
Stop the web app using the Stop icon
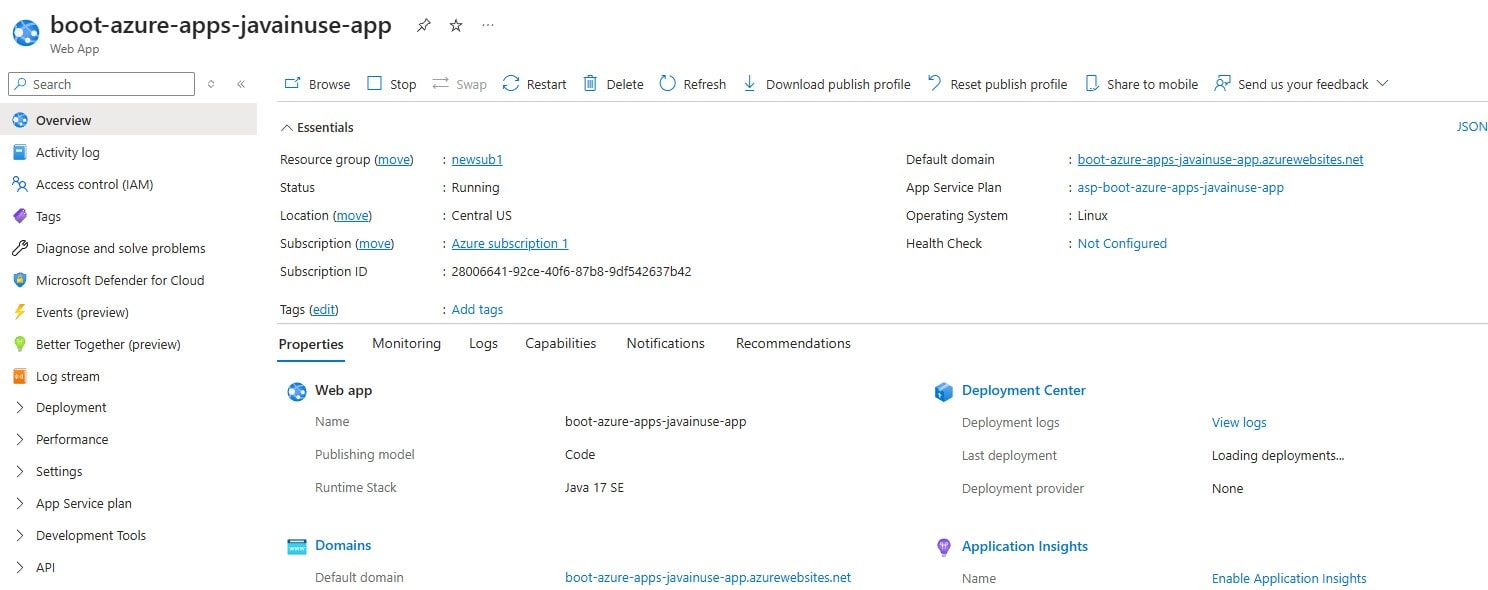[x=375, y=84]
